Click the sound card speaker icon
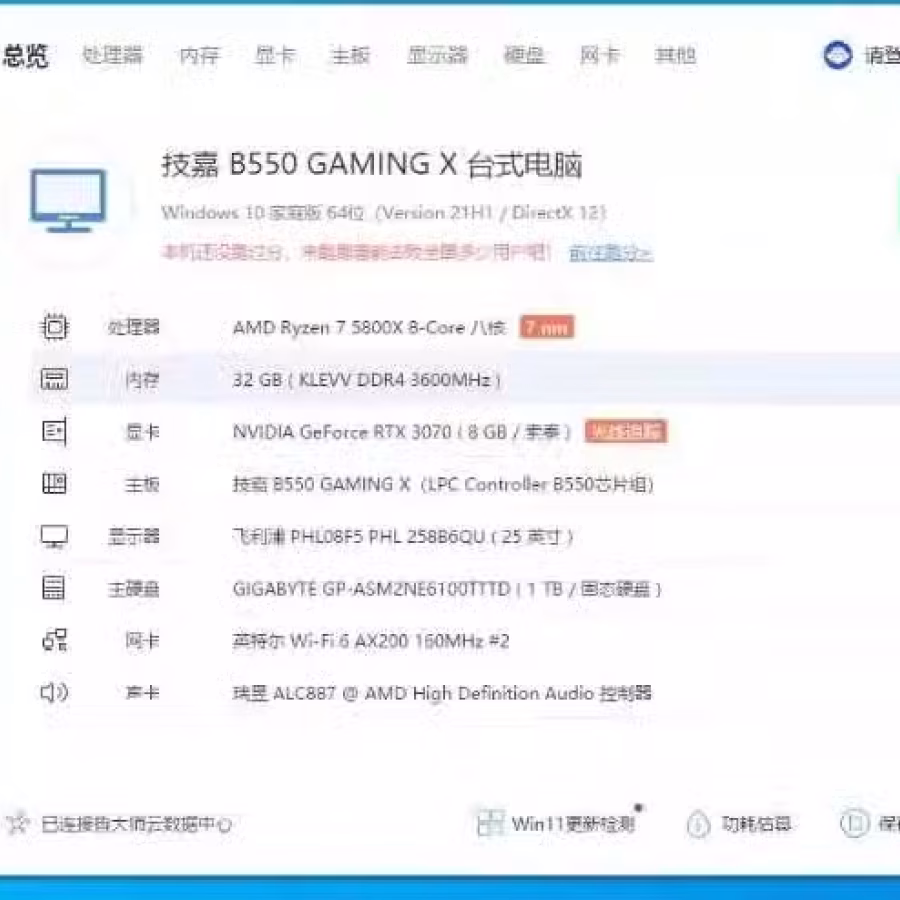900x900 pixels. [x=55, y=693]
